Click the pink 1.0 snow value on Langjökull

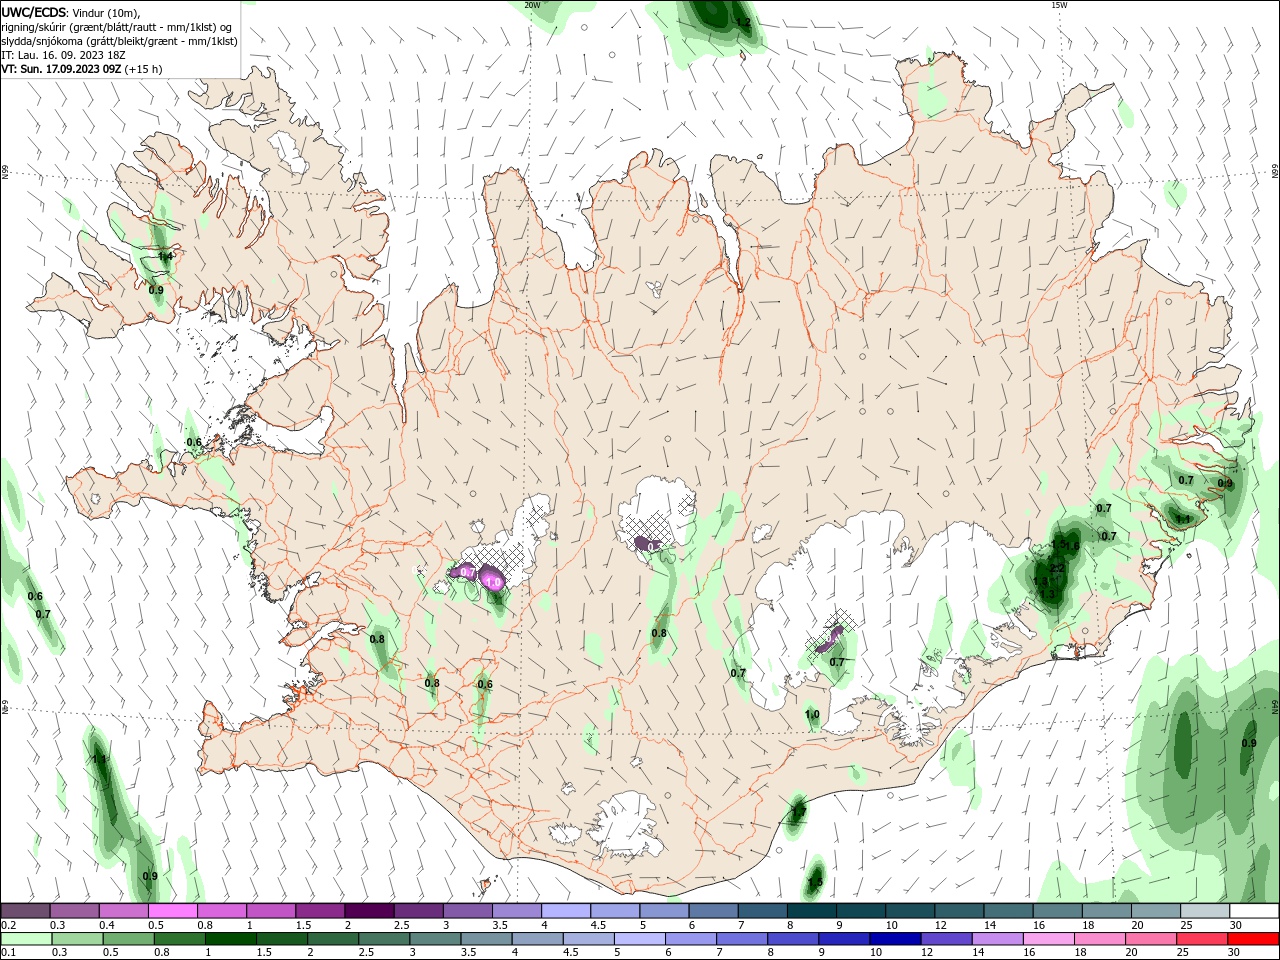[491, 581]
